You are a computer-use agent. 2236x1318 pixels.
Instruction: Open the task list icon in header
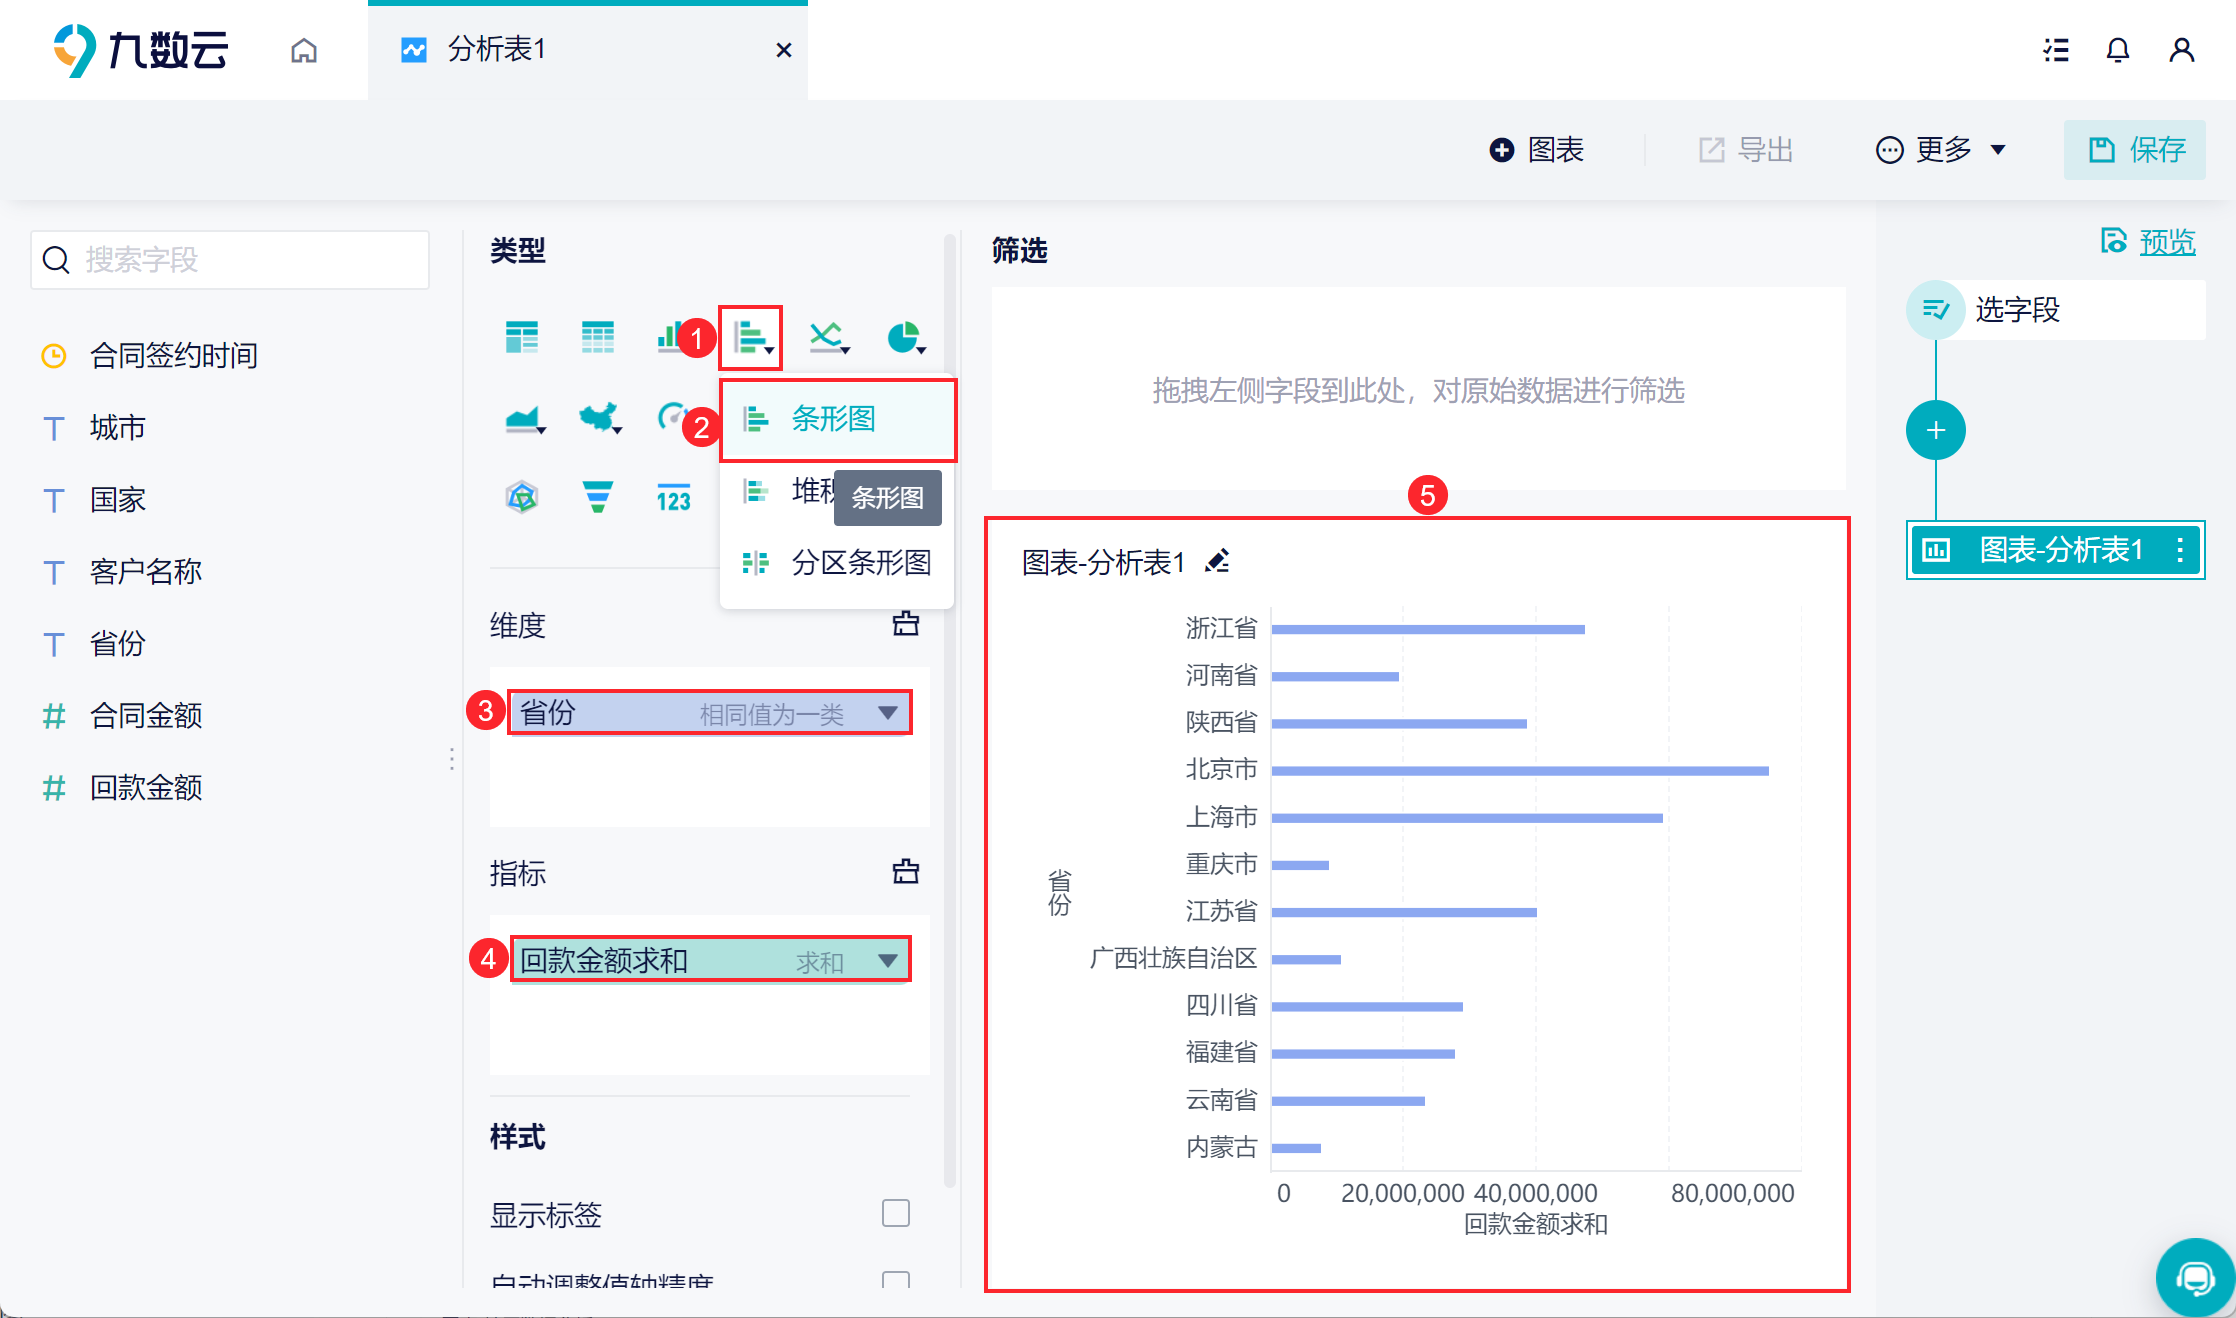click(x=2055, y=50)
